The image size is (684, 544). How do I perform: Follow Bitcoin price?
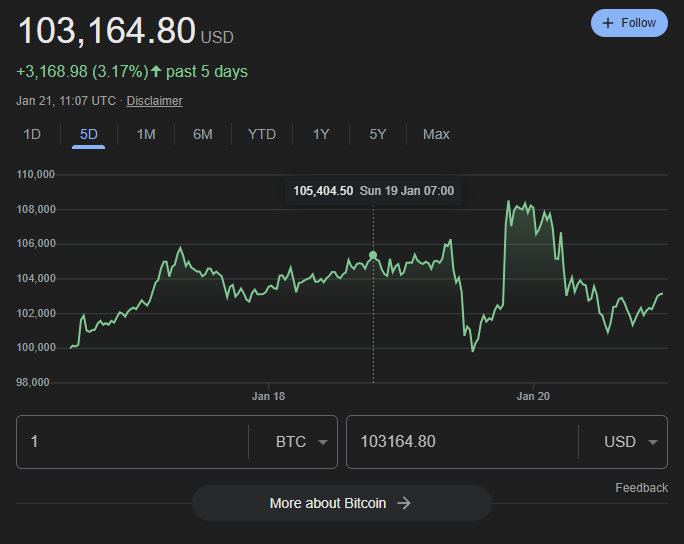coord(629,23)
